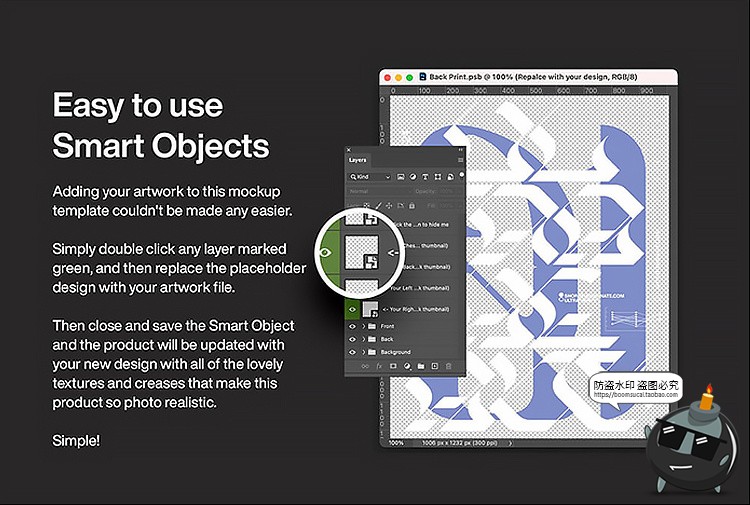Create a new group with folder icon

pyautogui.click(x=420, y=366)
